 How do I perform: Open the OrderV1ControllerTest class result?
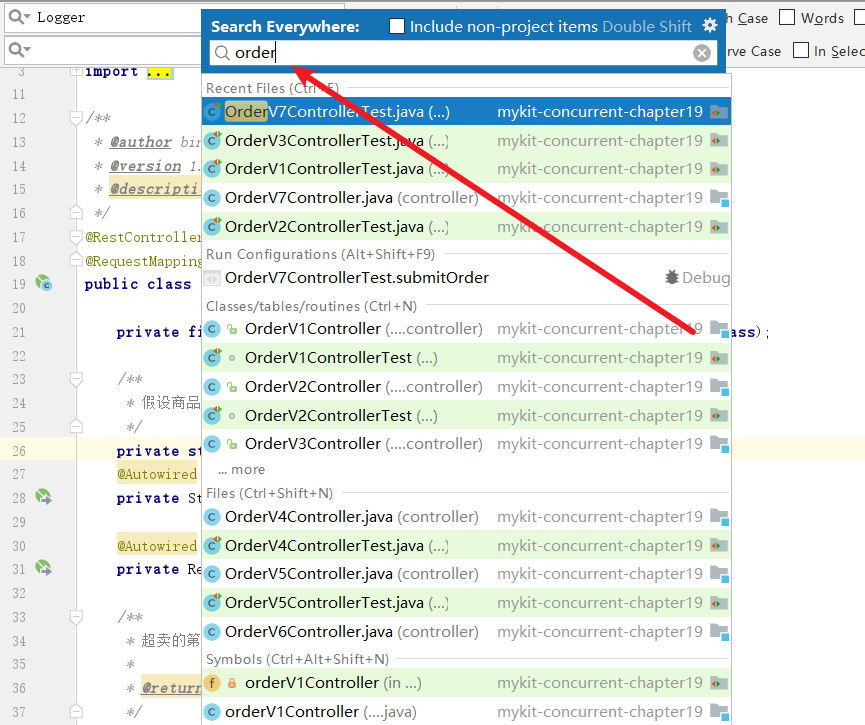click(x=466, y=358)
